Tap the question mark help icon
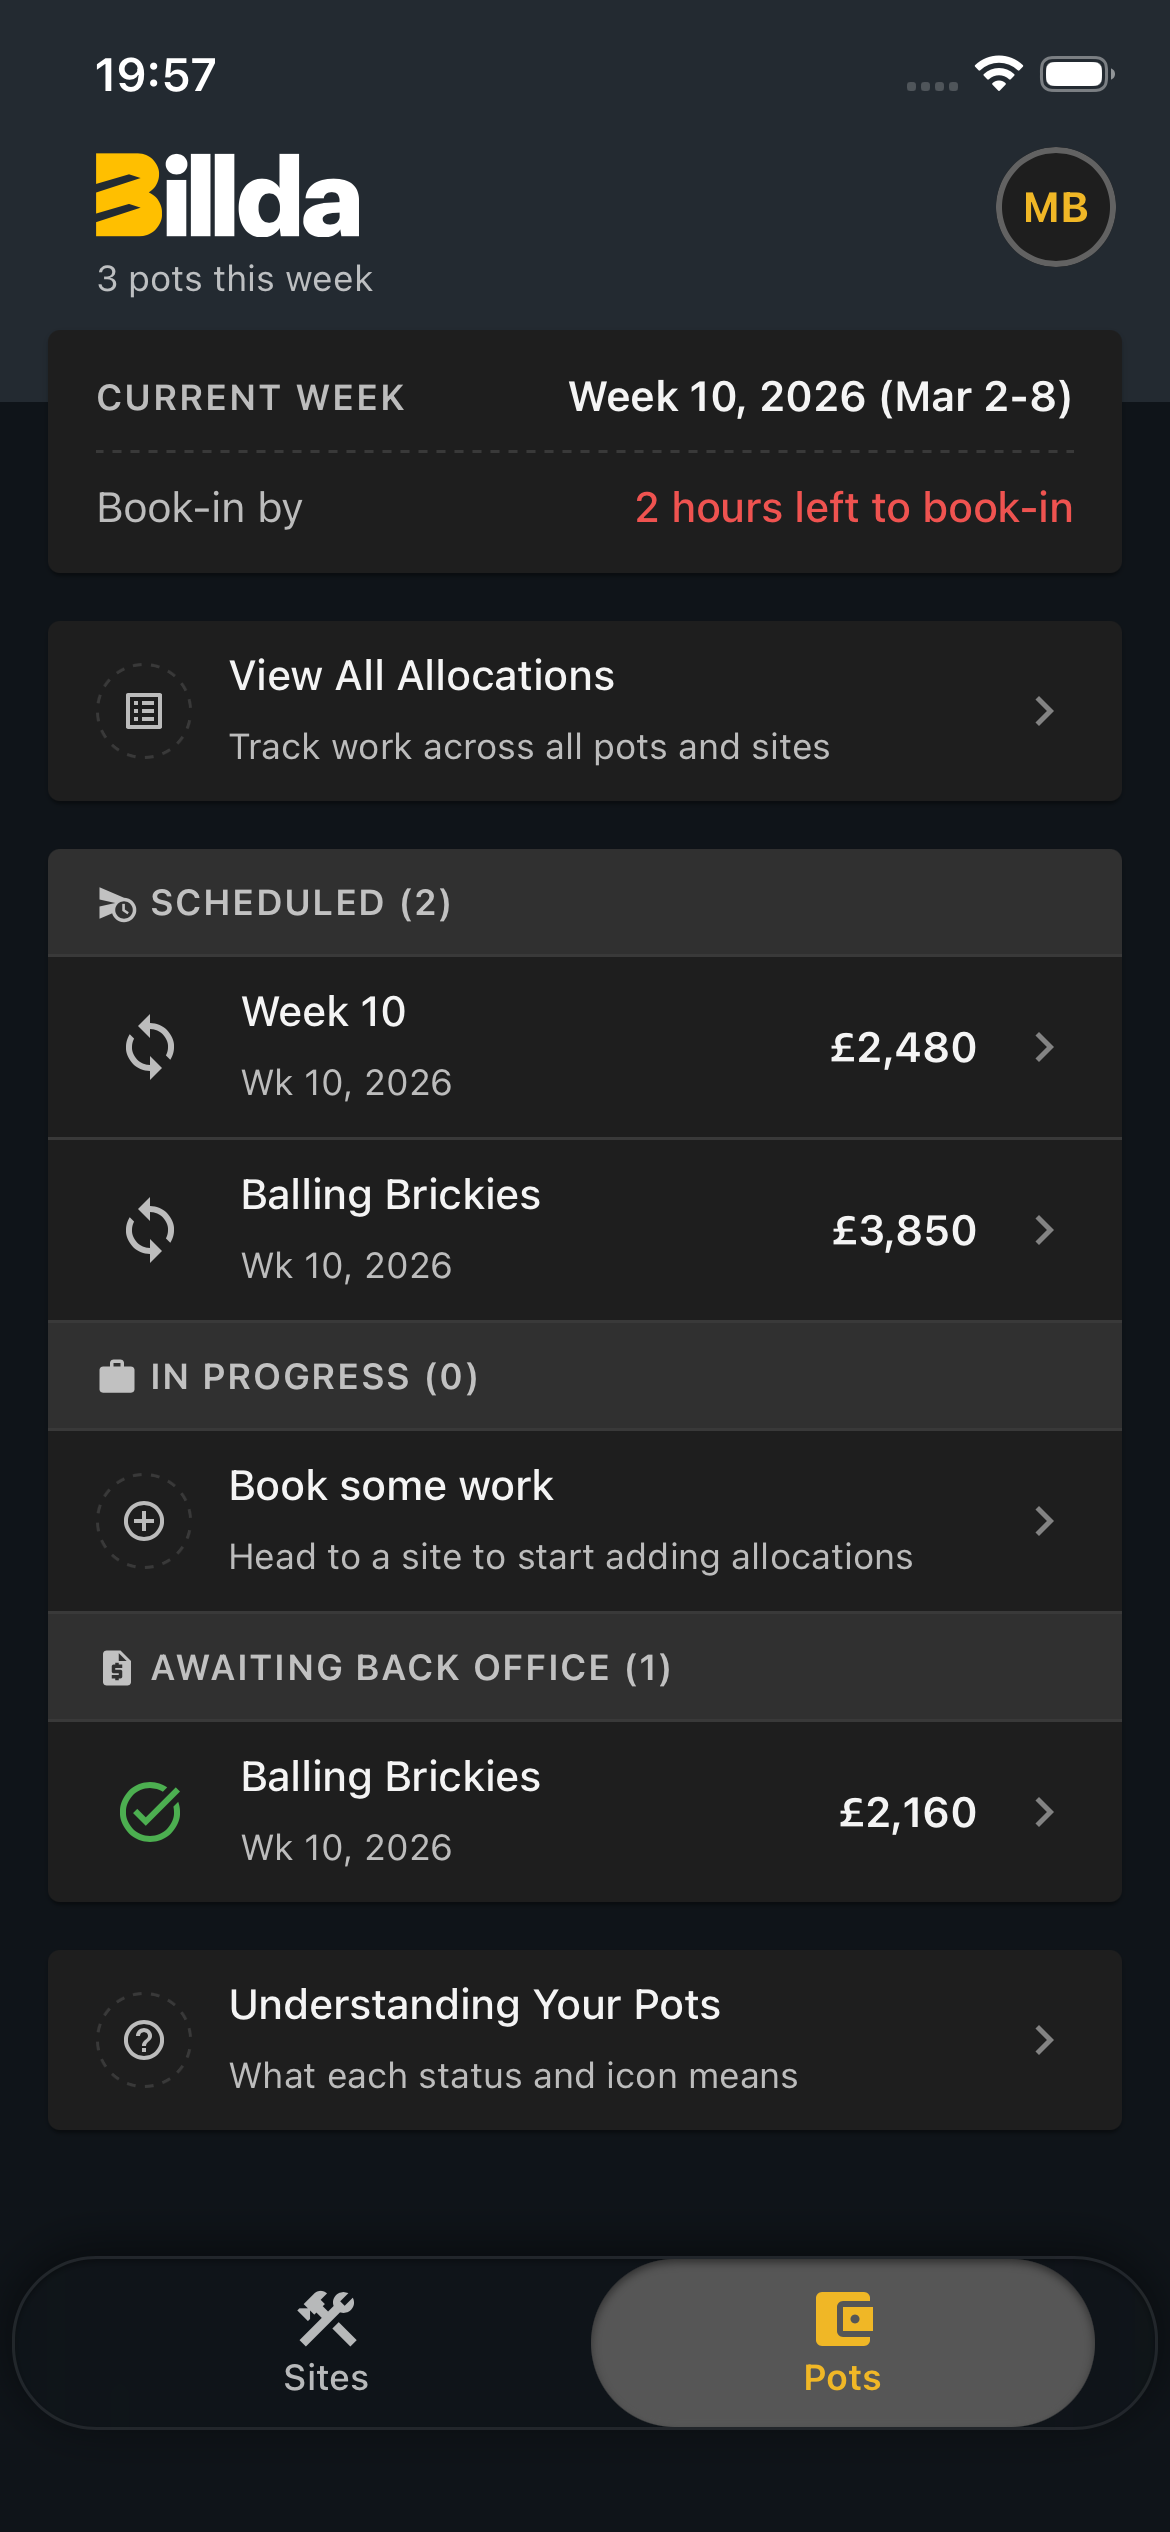The height and width of the screenshot is (2532, 1170). 144,2040
